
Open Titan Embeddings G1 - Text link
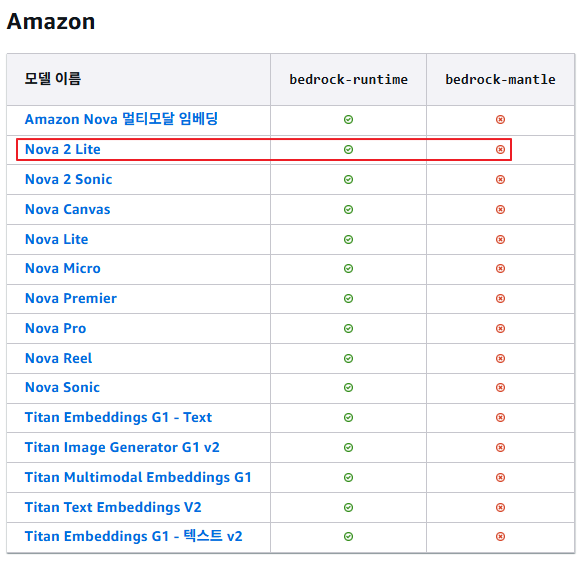pos(118,417)
